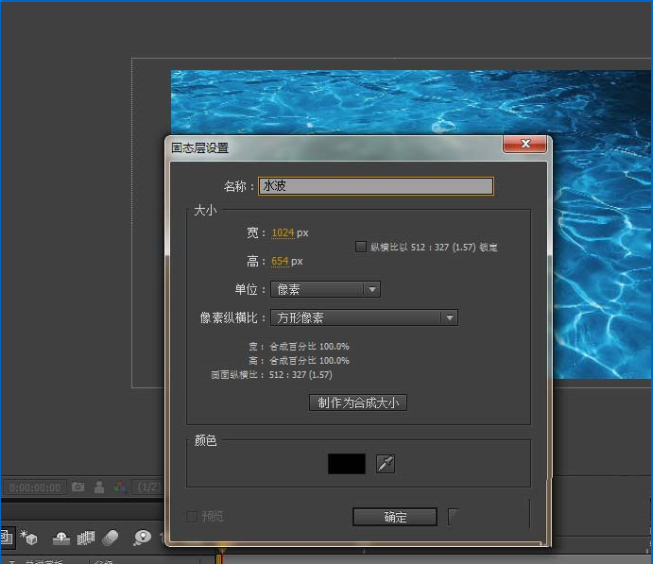Enable the motion blur icon

tap(111, 538)
